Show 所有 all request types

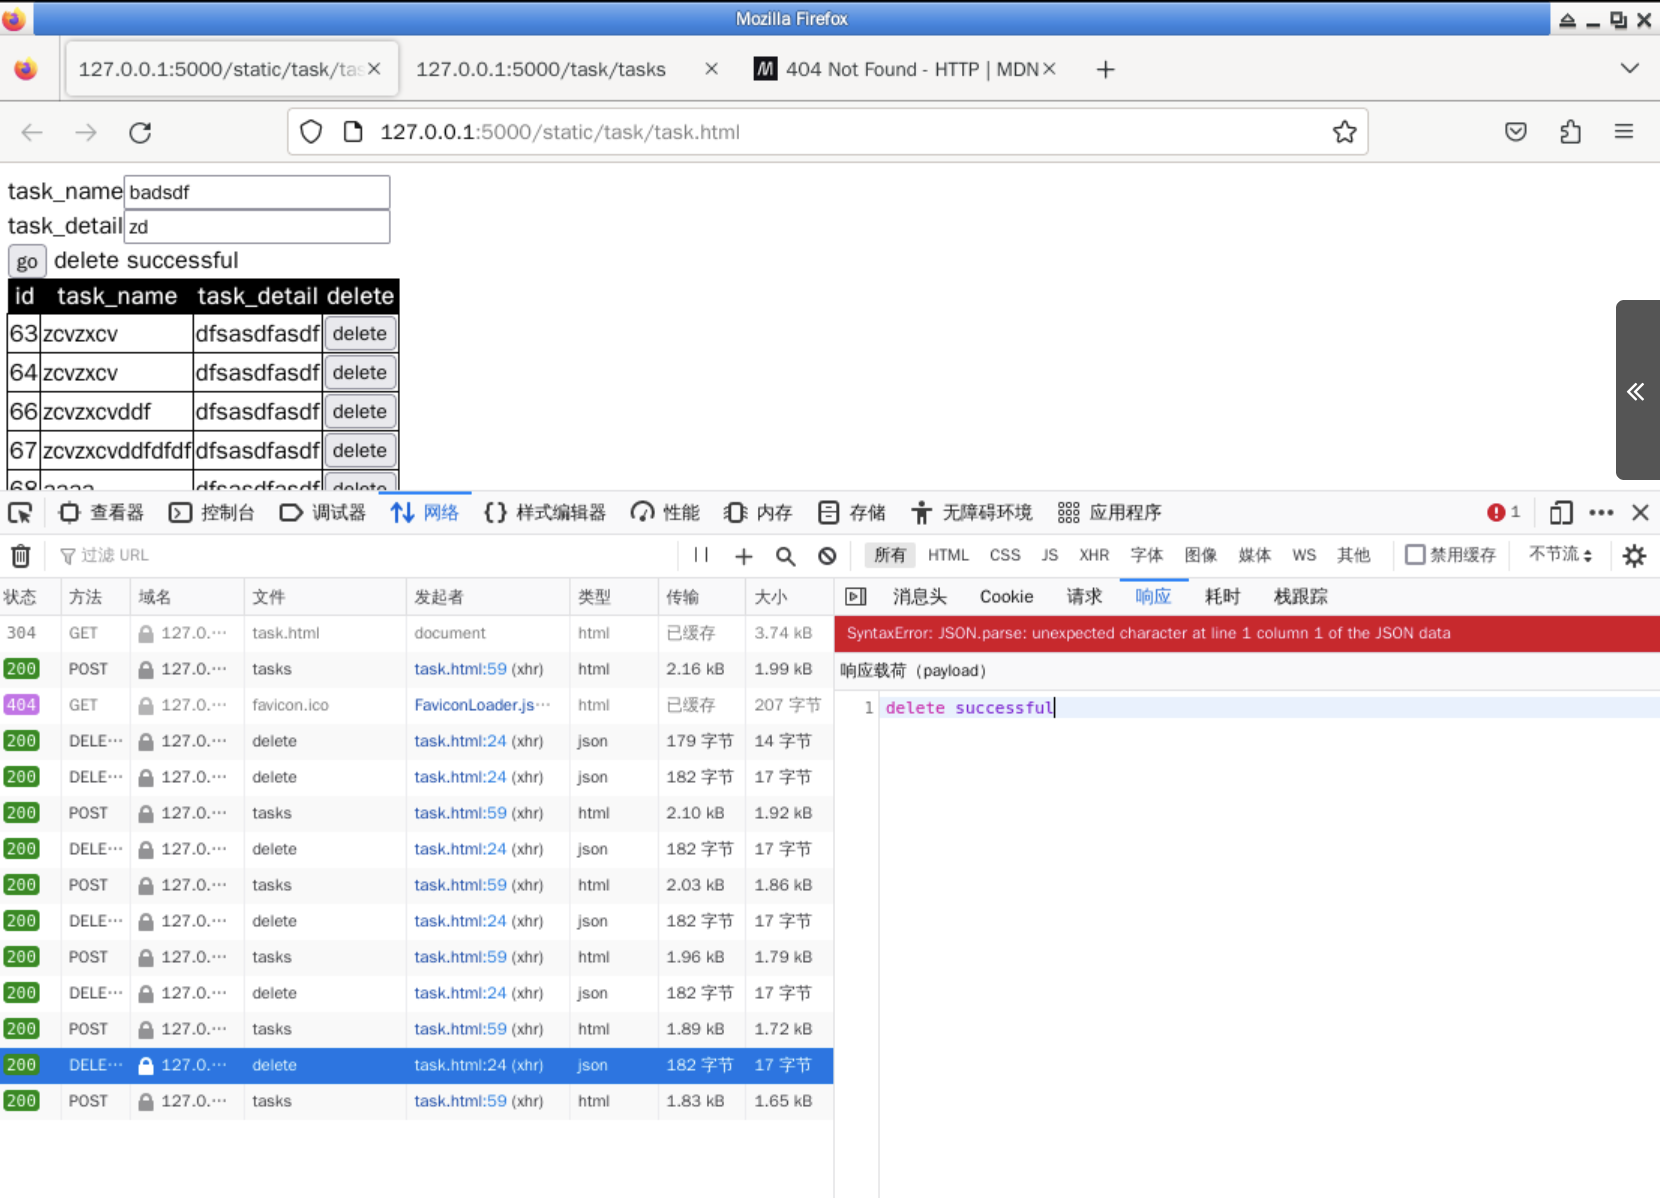point(890,555)
